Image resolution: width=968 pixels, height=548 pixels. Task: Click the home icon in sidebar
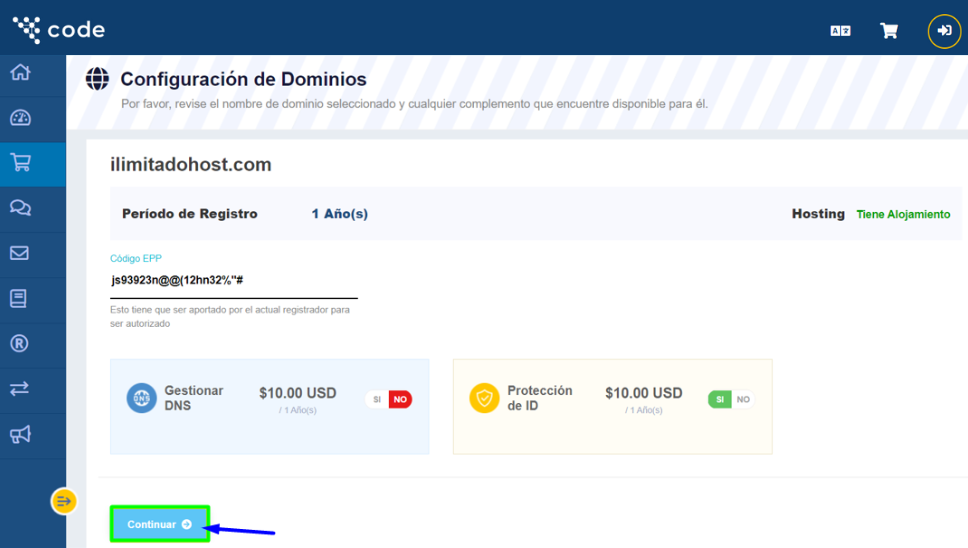(x=20, y=73)
